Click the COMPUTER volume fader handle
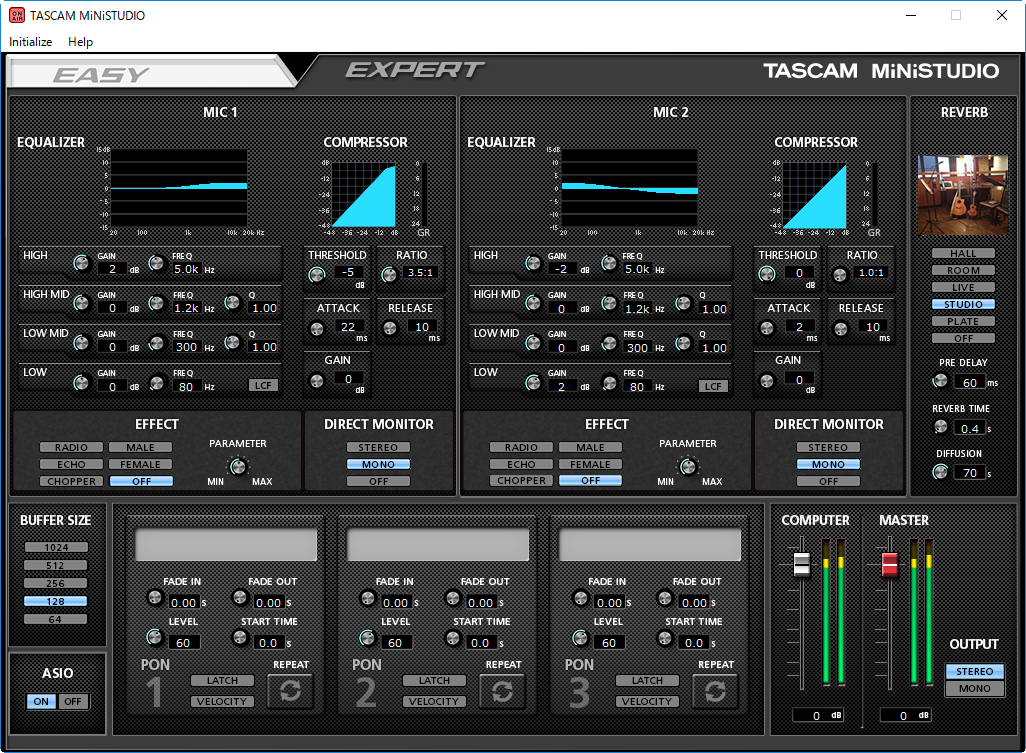The height and width of the screenshot is (753, 1026). 802,564
